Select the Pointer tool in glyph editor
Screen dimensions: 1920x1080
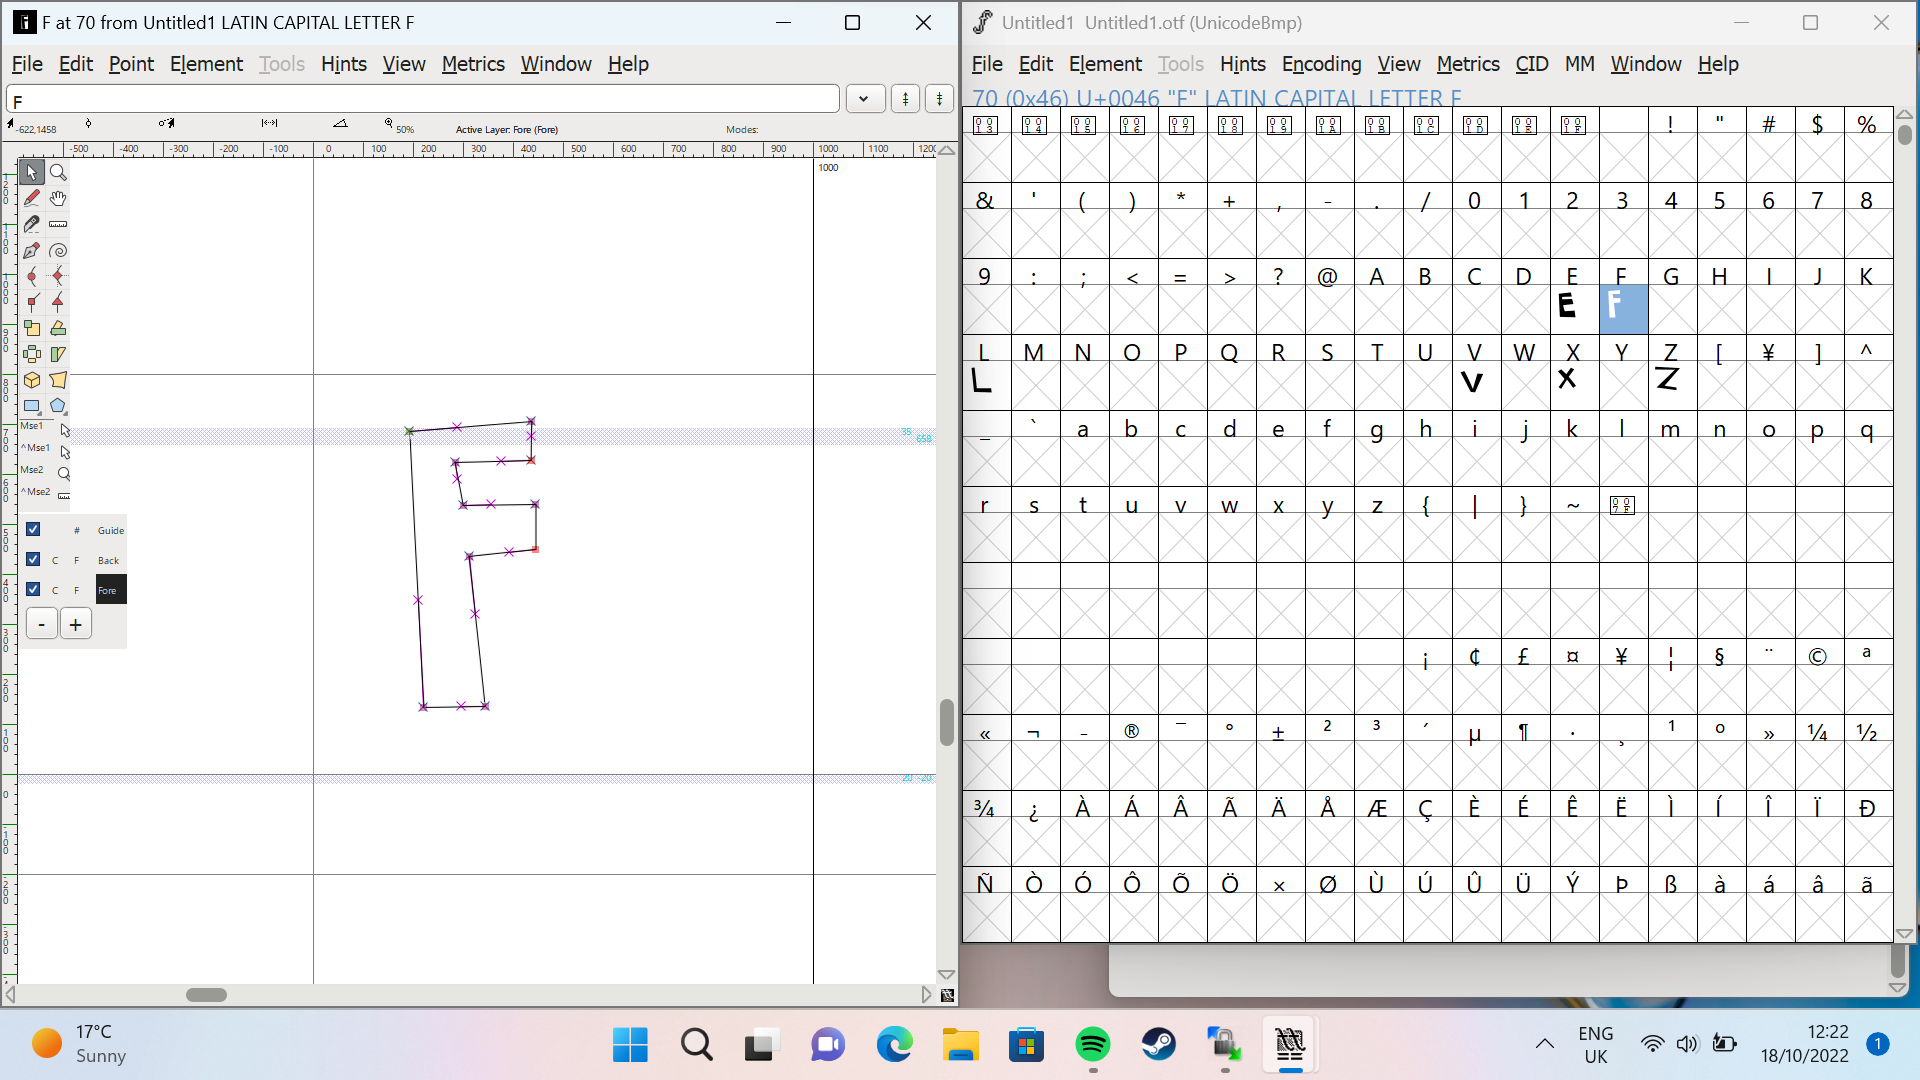click(32, 172)
